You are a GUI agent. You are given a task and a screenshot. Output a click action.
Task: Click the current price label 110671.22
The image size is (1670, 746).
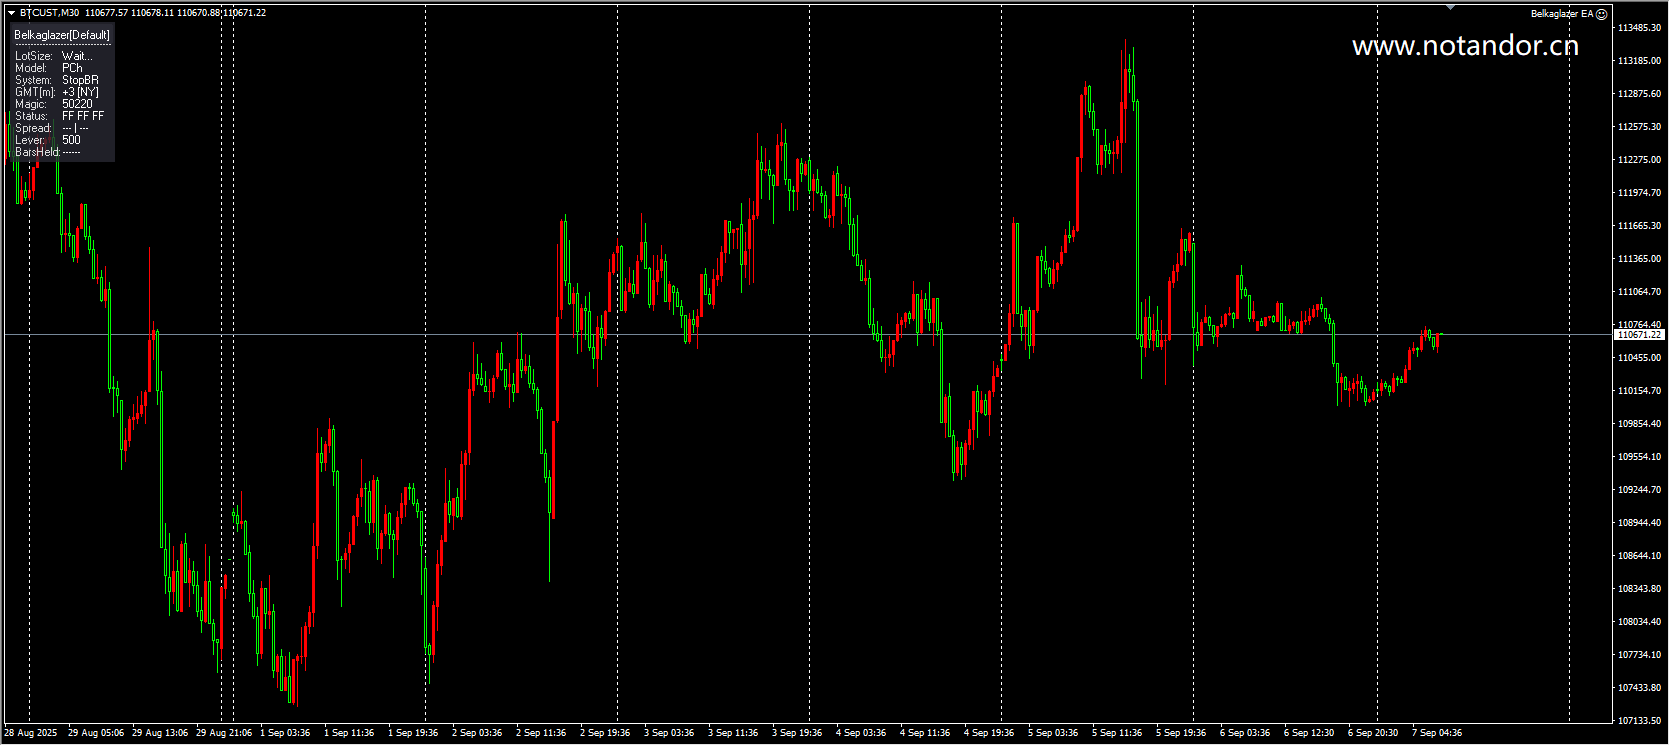point(1639,335)
